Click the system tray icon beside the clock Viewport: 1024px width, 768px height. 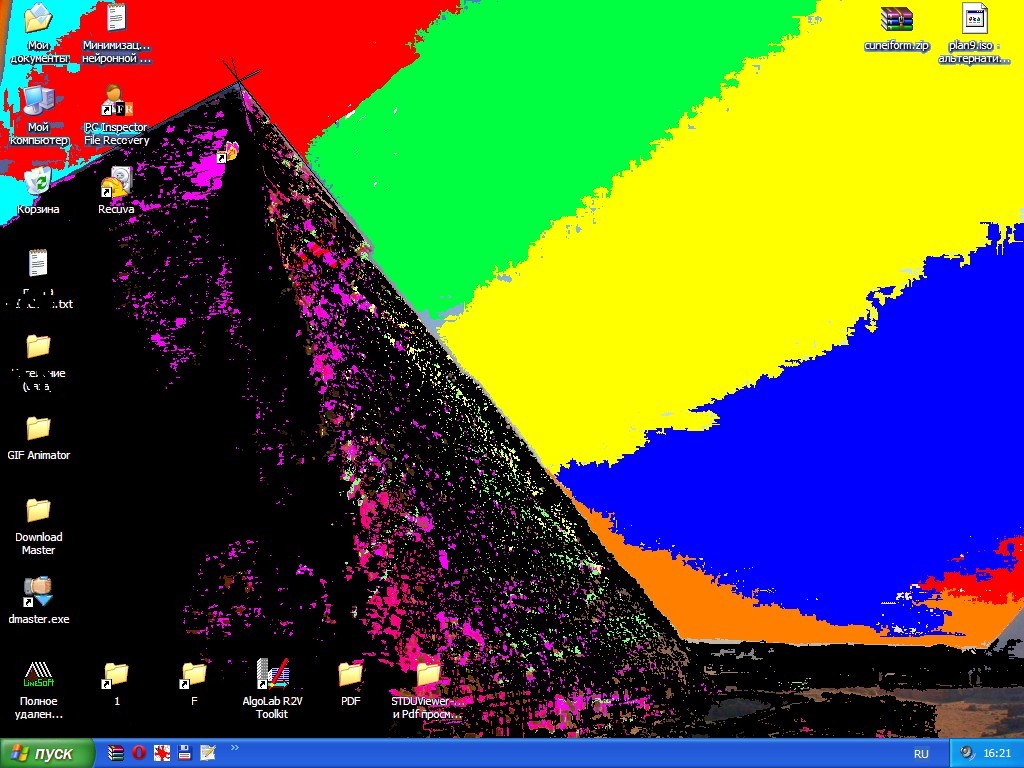click(967, 752)
